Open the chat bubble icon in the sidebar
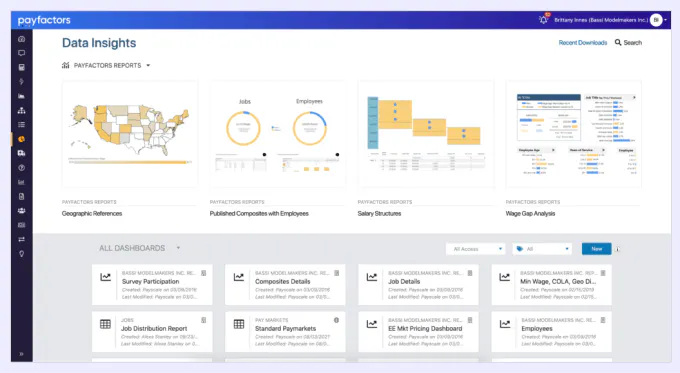Screen dimensions: 680x373 click(x=21, y=53)
